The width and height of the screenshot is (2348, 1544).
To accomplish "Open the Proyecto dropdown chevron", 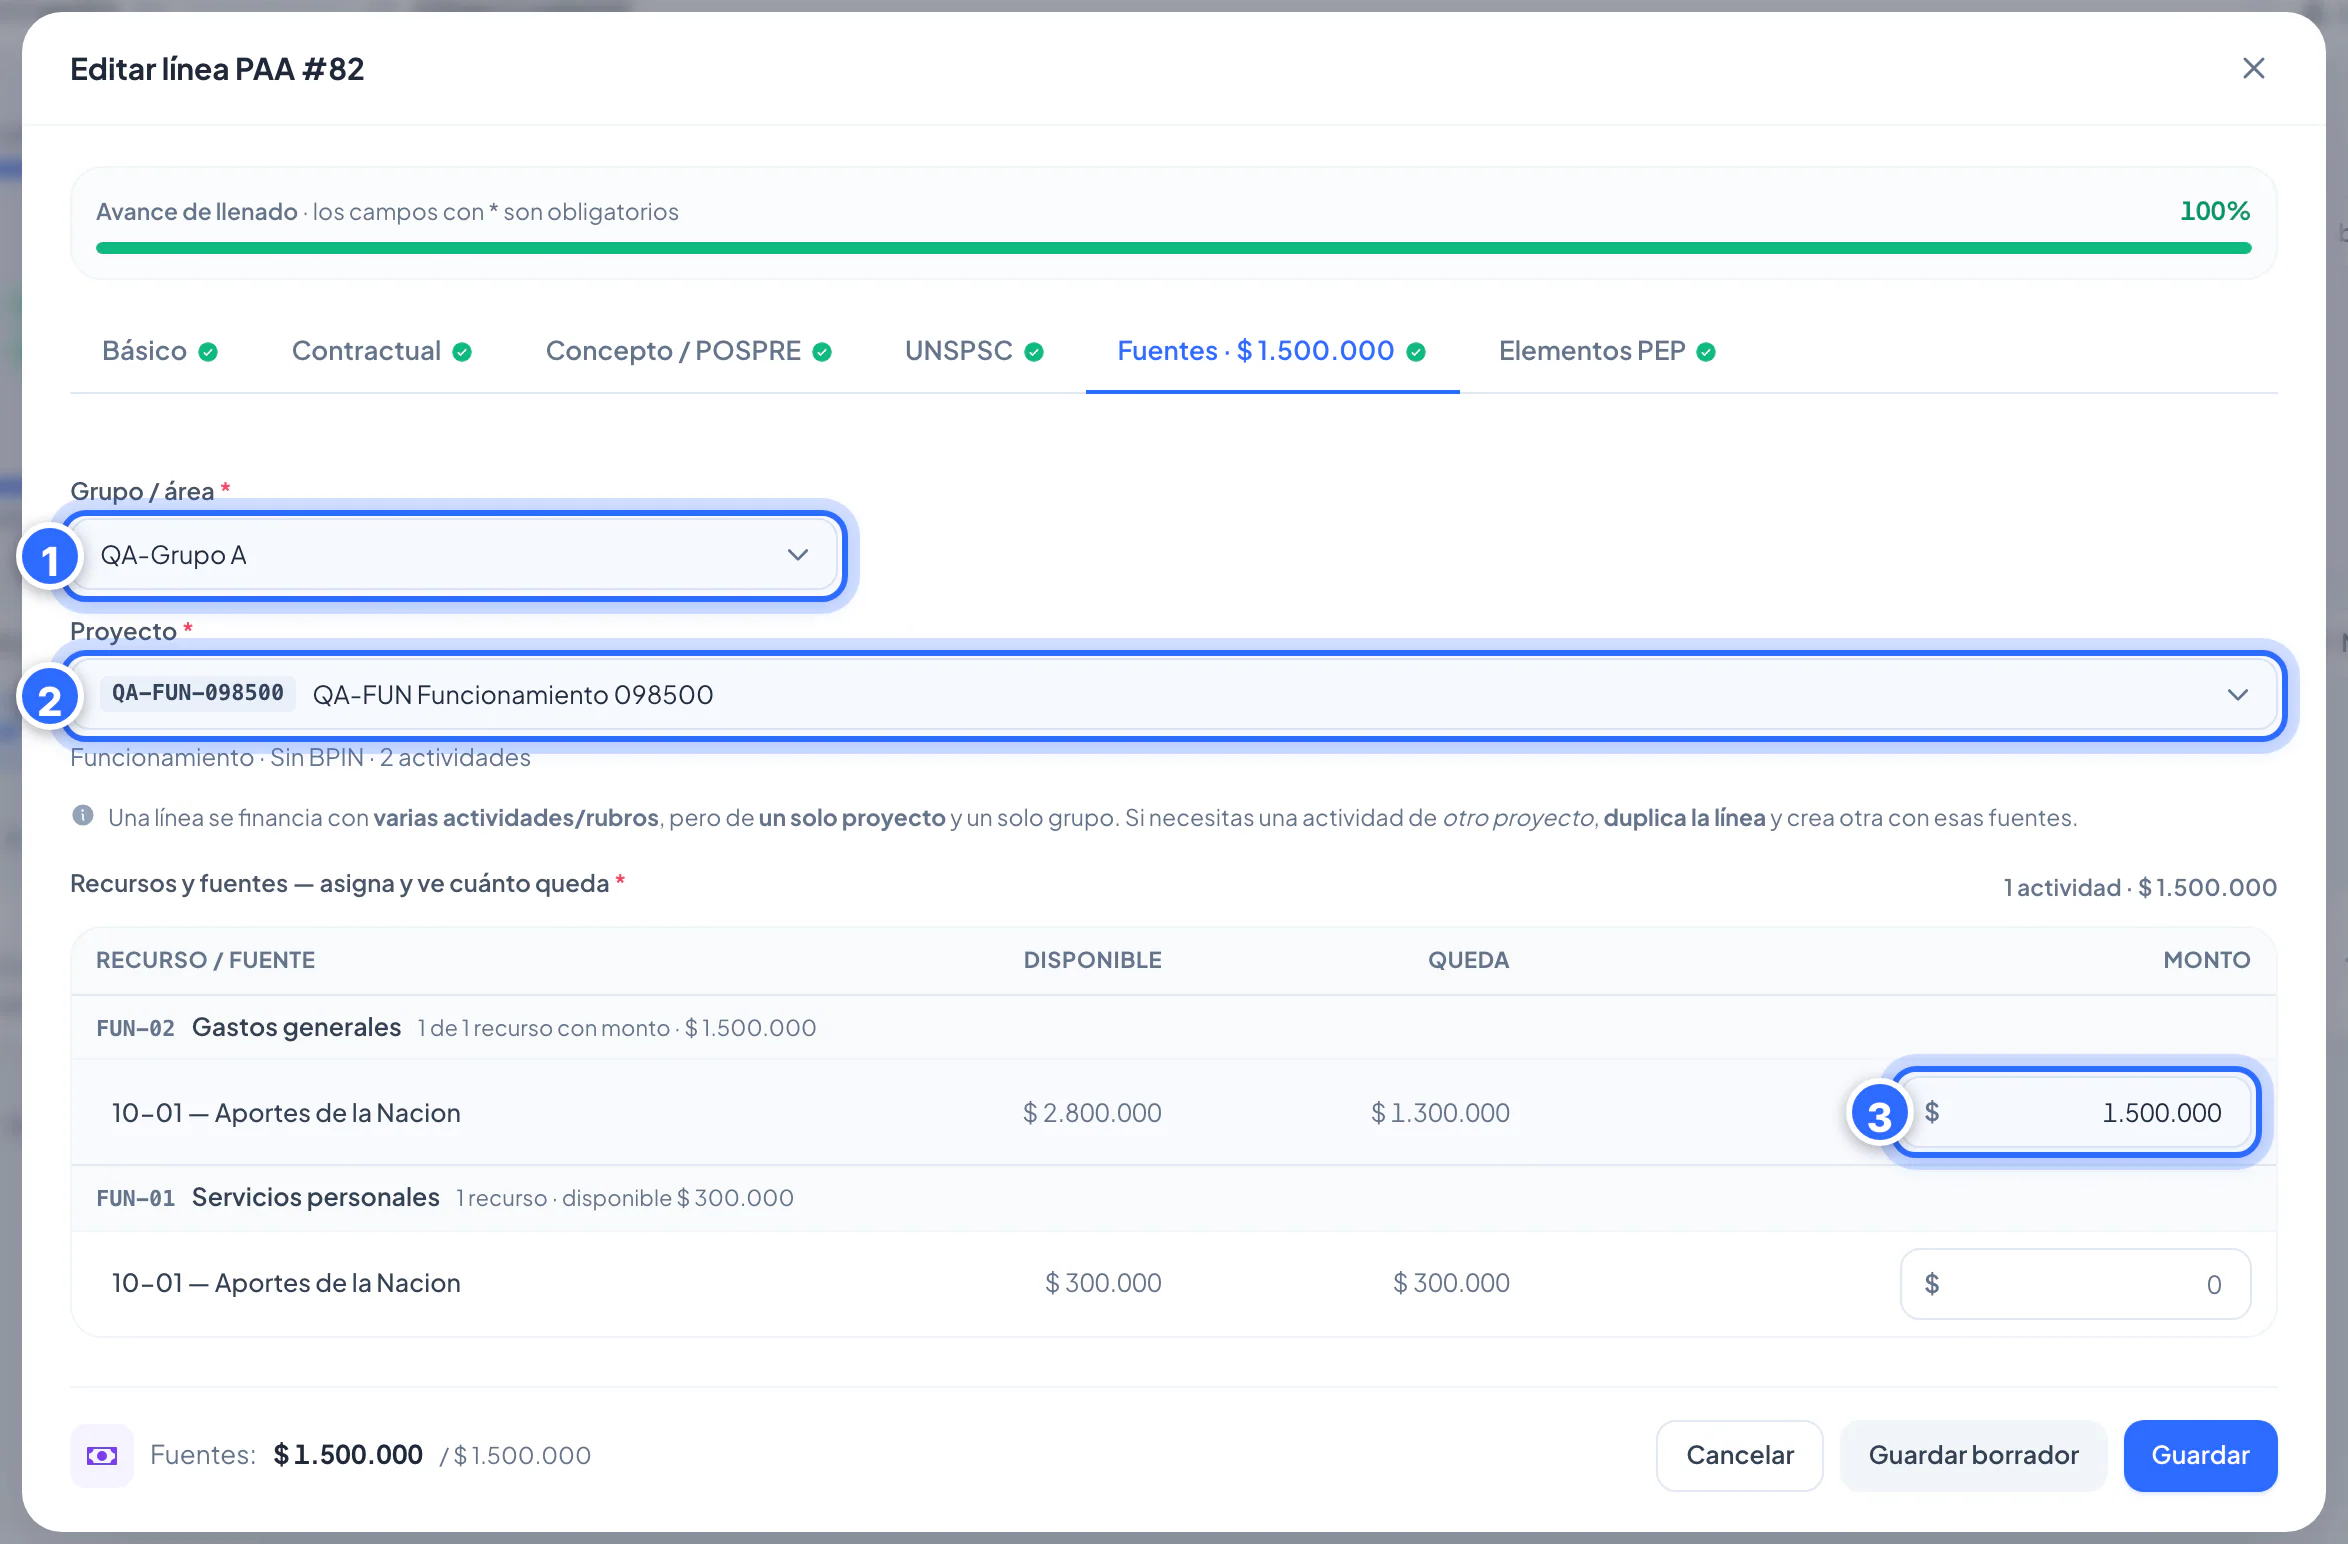I will coord(2238,695).
